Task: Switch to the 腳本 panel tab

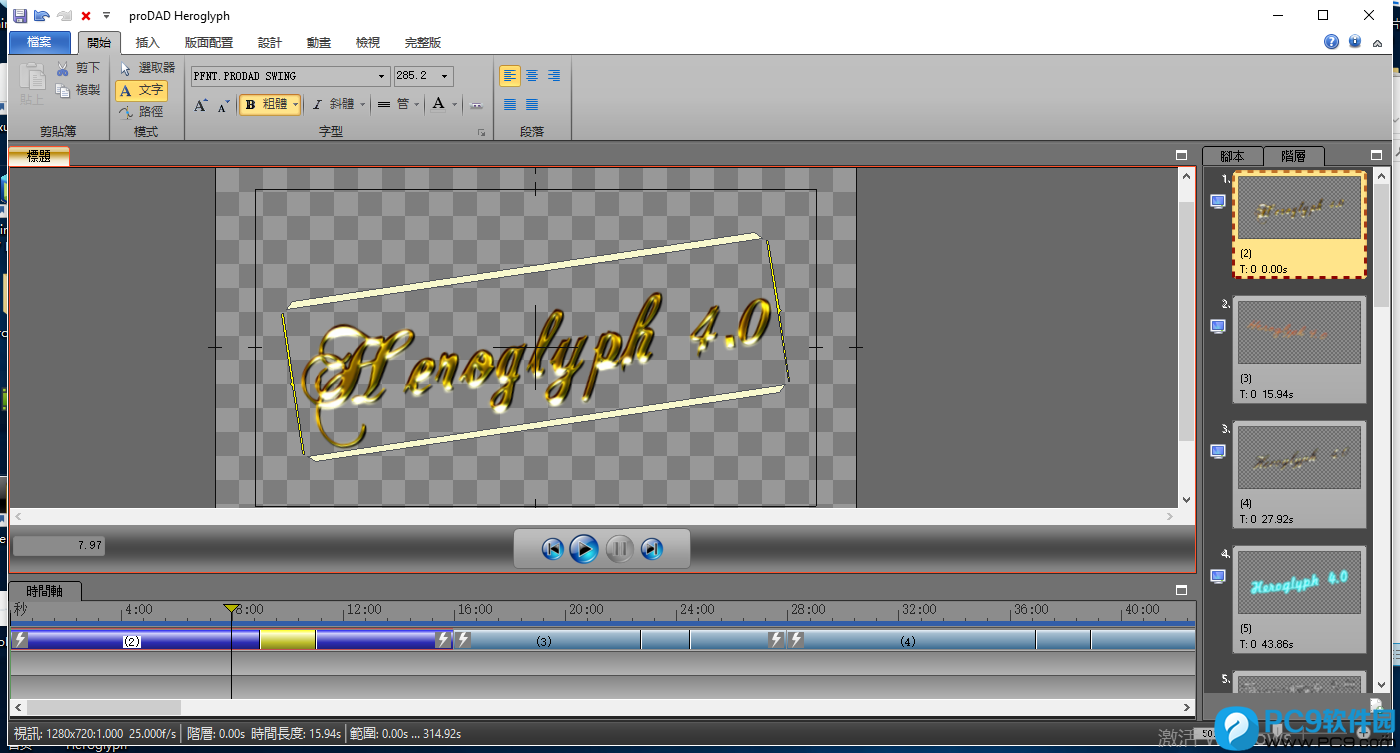Action: tap(1233, 156)
